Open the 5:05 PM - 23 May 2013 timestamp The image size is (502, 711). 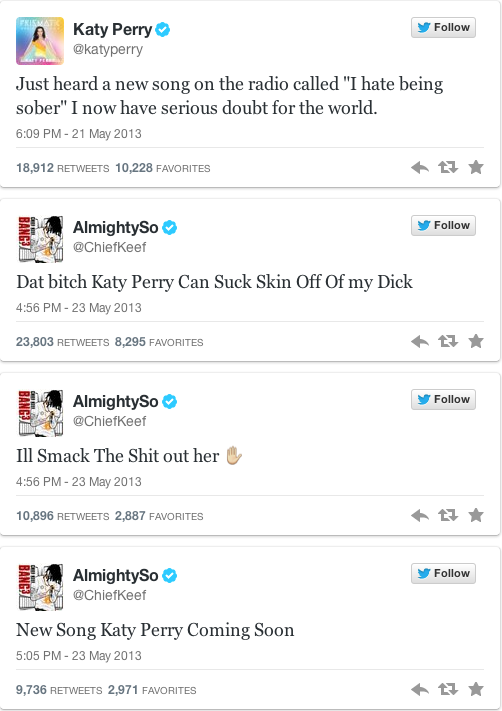pyautogui.click(x=78, y=656)
